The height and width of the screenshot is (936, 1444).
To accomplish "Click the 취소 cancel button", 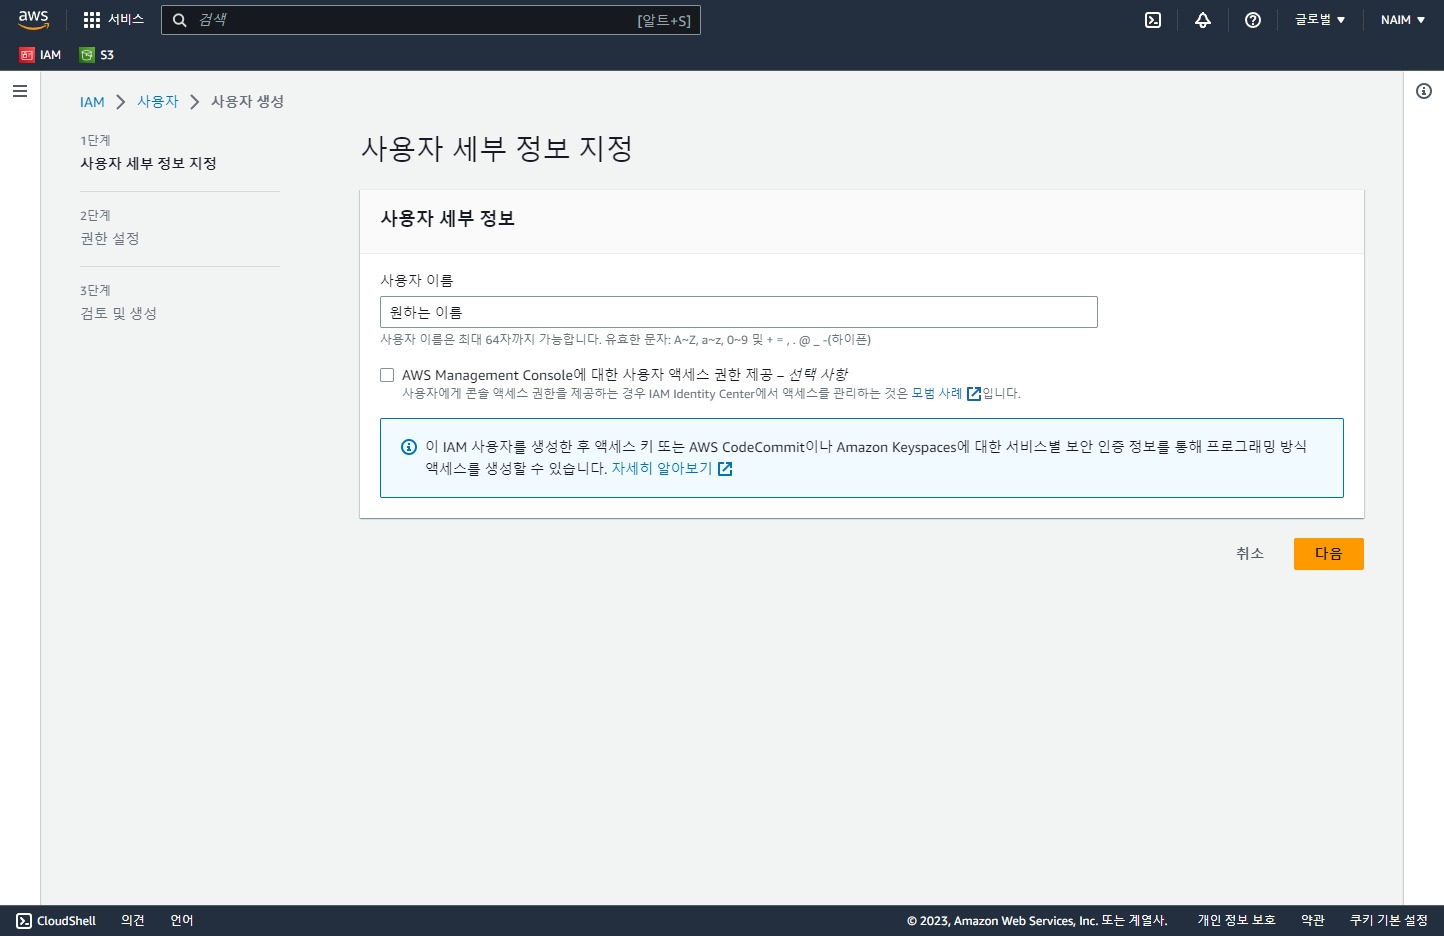I will [x=1250, y=553].
